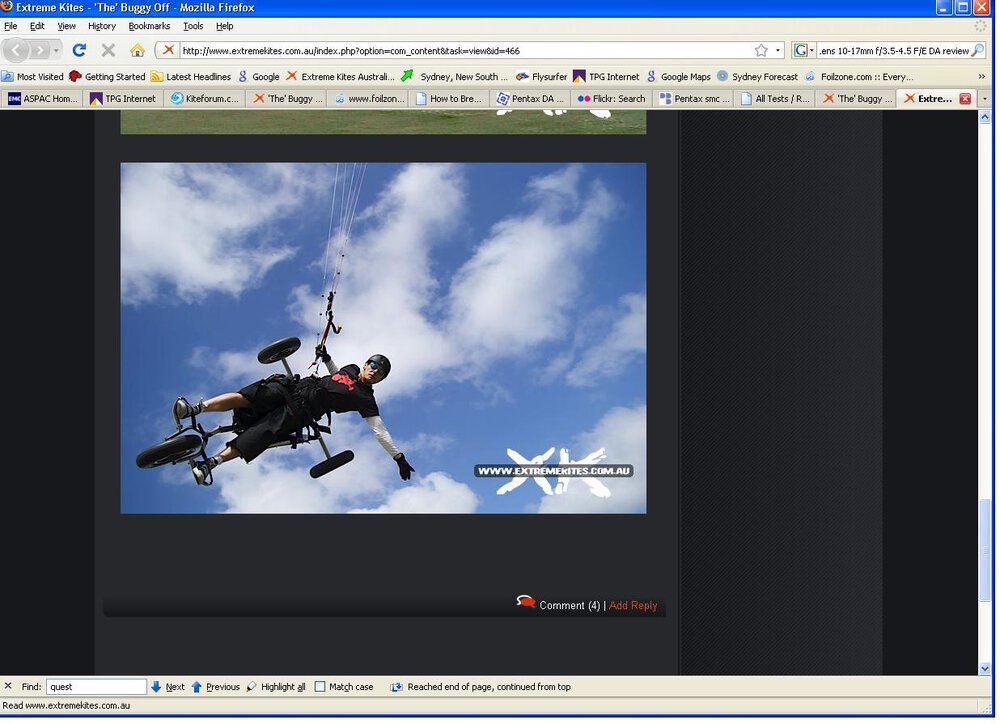Click Next in the Find bar
The height and width of the screenshot is (724, 1000).
click(x=168, y=687)
